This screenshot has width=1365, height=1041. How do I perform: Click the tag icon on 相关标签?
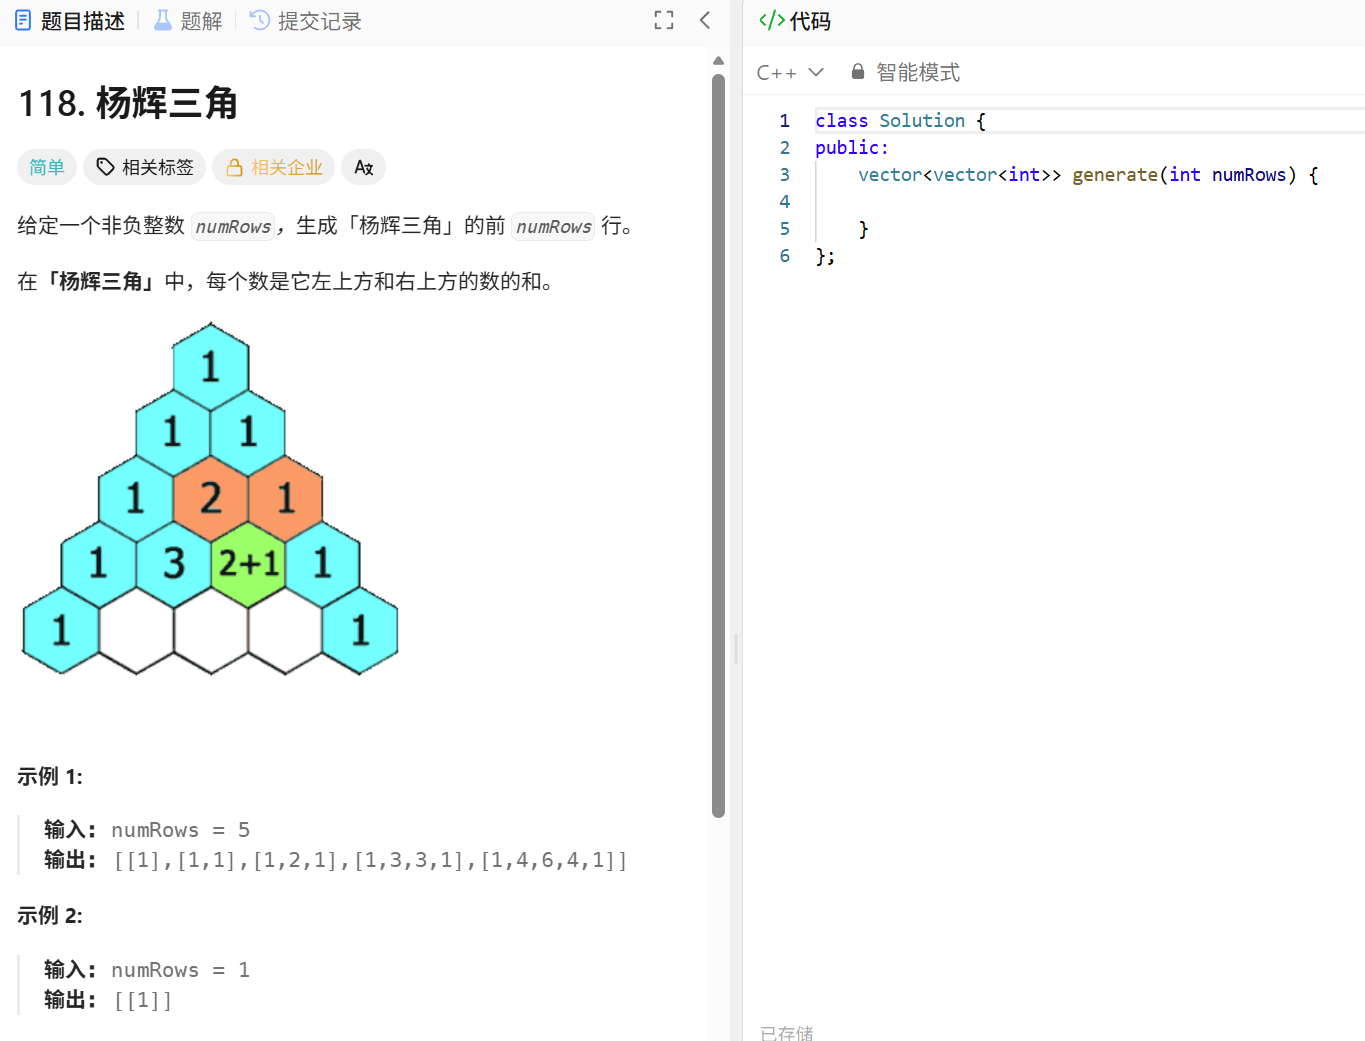point(106,167)
